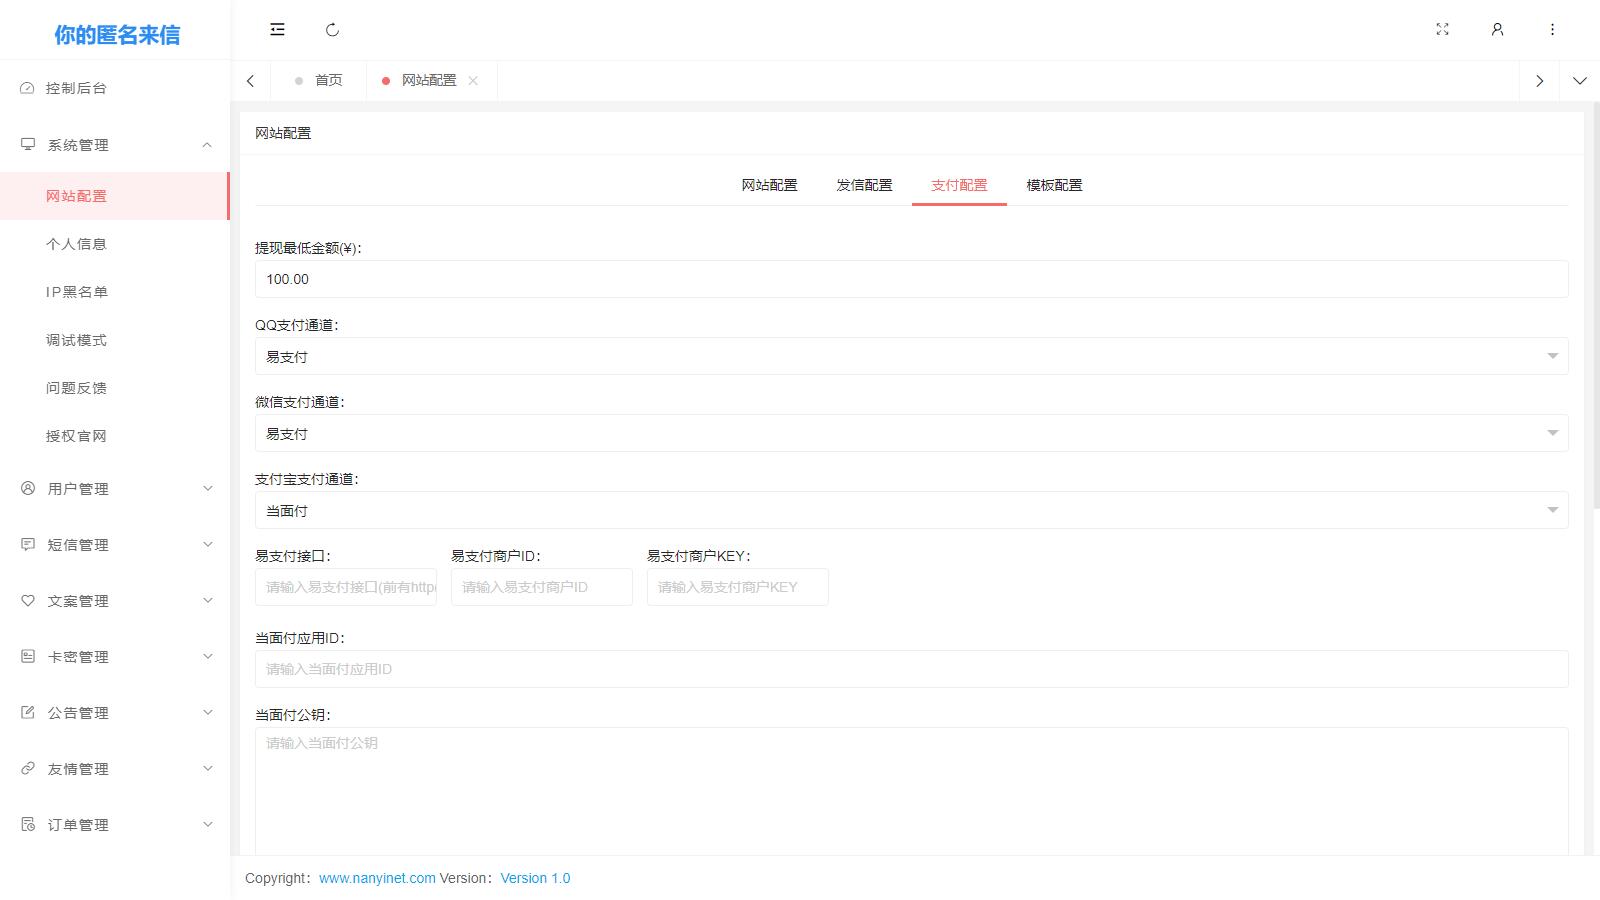
Task: Open the 微信支付通道 dropdown
Action: click(910, 433)
